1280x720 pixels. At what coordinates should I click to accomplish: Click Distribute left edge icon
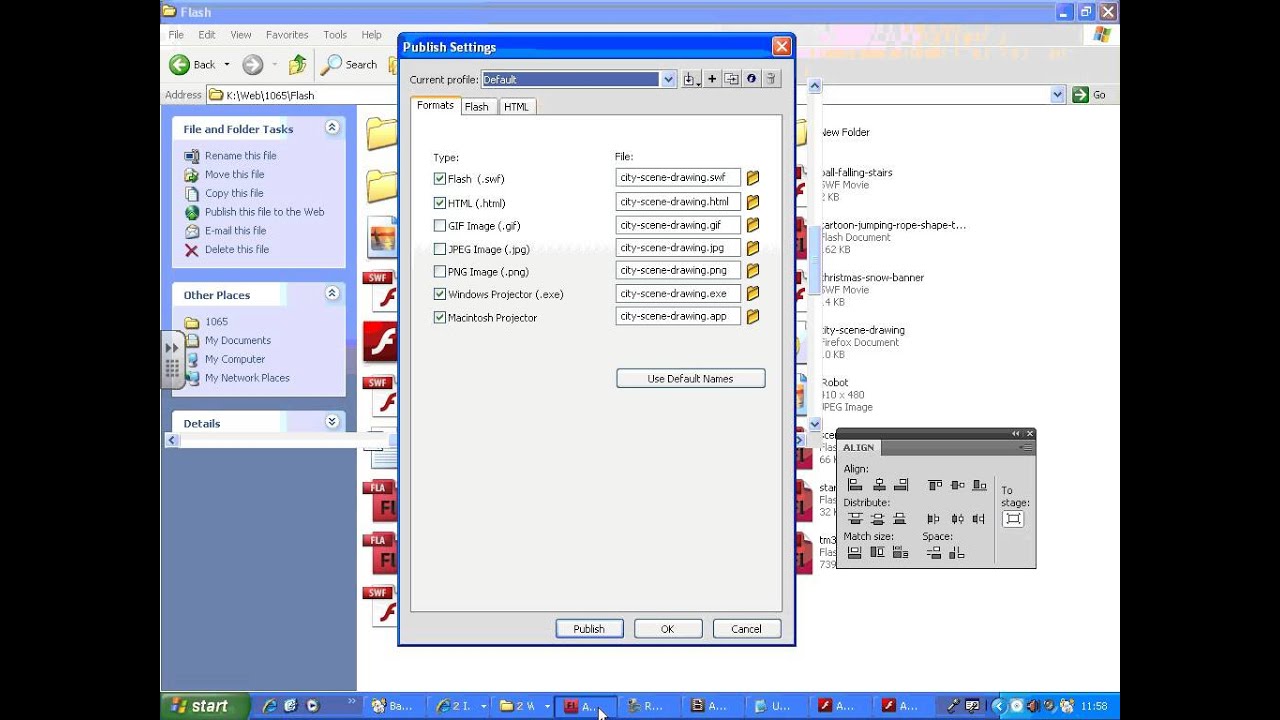[x=933, y=519]
